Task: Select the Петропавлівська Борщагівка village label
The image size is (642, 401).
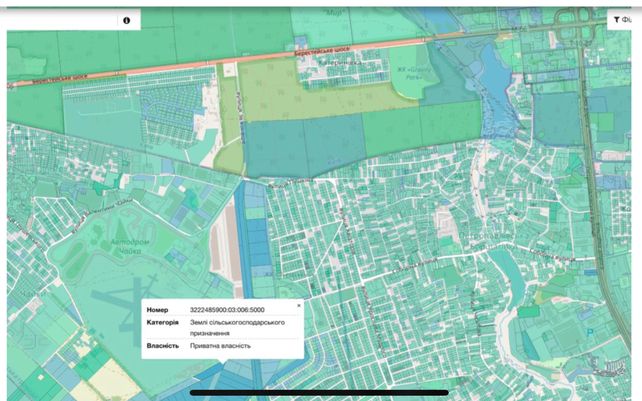Action: tap(486, 242)
